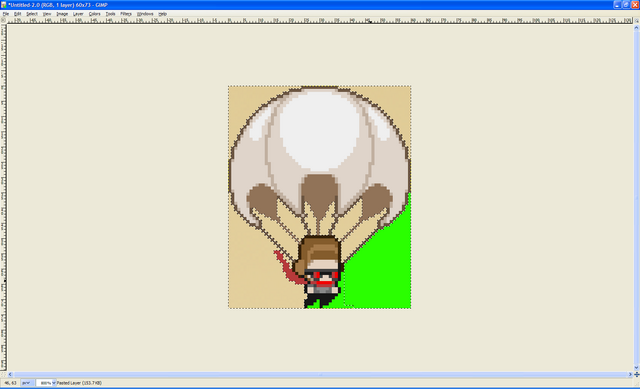Viewport: 640px width, 389px height.
Task: Open the File menu
Action: [6, 14]
